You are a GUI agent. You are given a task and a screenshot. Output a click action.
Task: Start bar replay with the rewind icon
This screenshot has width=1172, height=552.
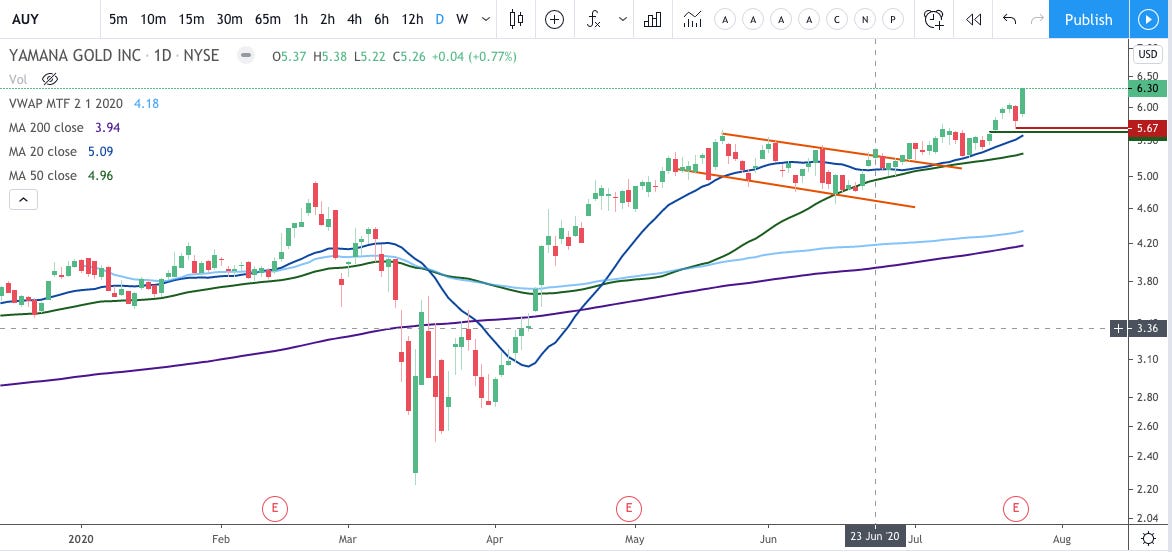(973, 19)
